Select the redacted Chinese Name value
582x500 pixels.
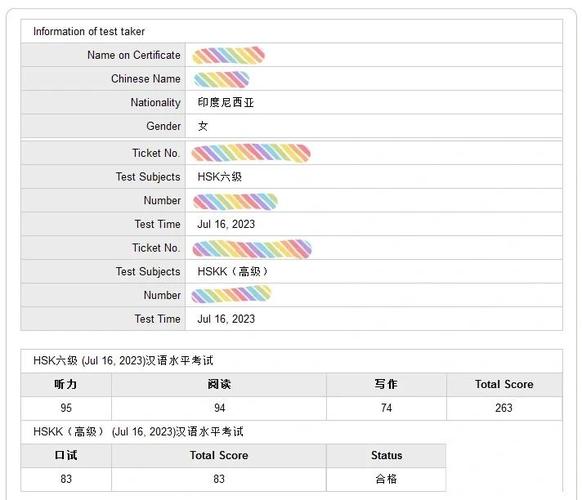pyautogui.click(x=221, y=79)
